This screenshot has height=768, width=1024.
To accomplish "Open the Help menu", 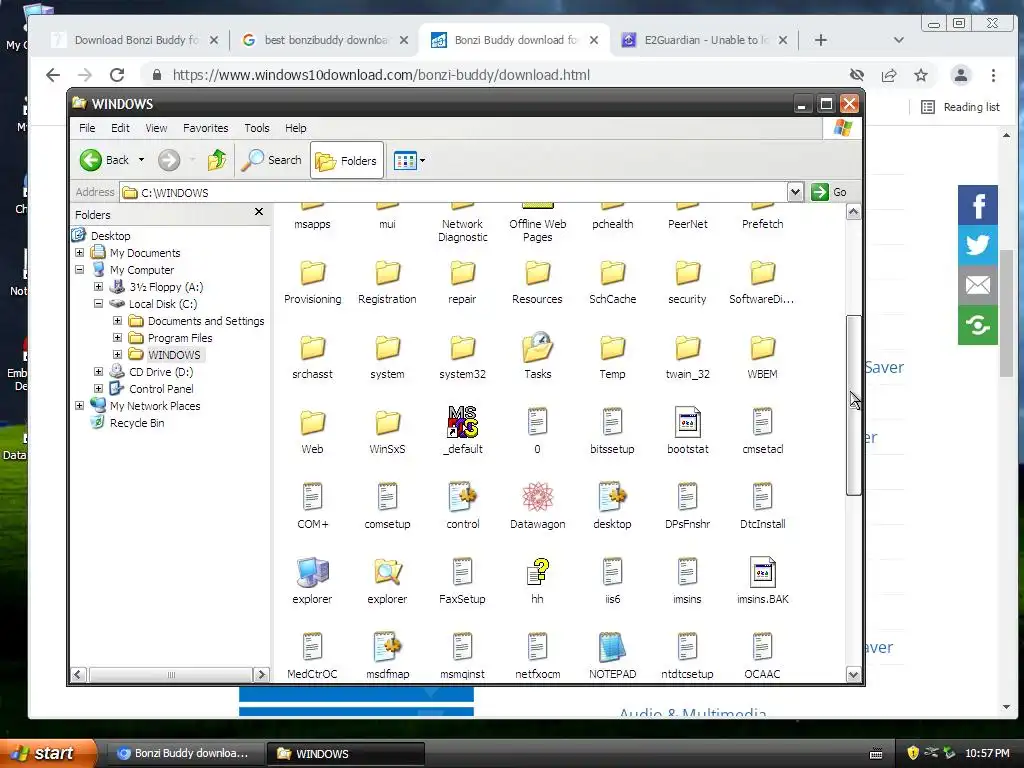I will [295, 128].
